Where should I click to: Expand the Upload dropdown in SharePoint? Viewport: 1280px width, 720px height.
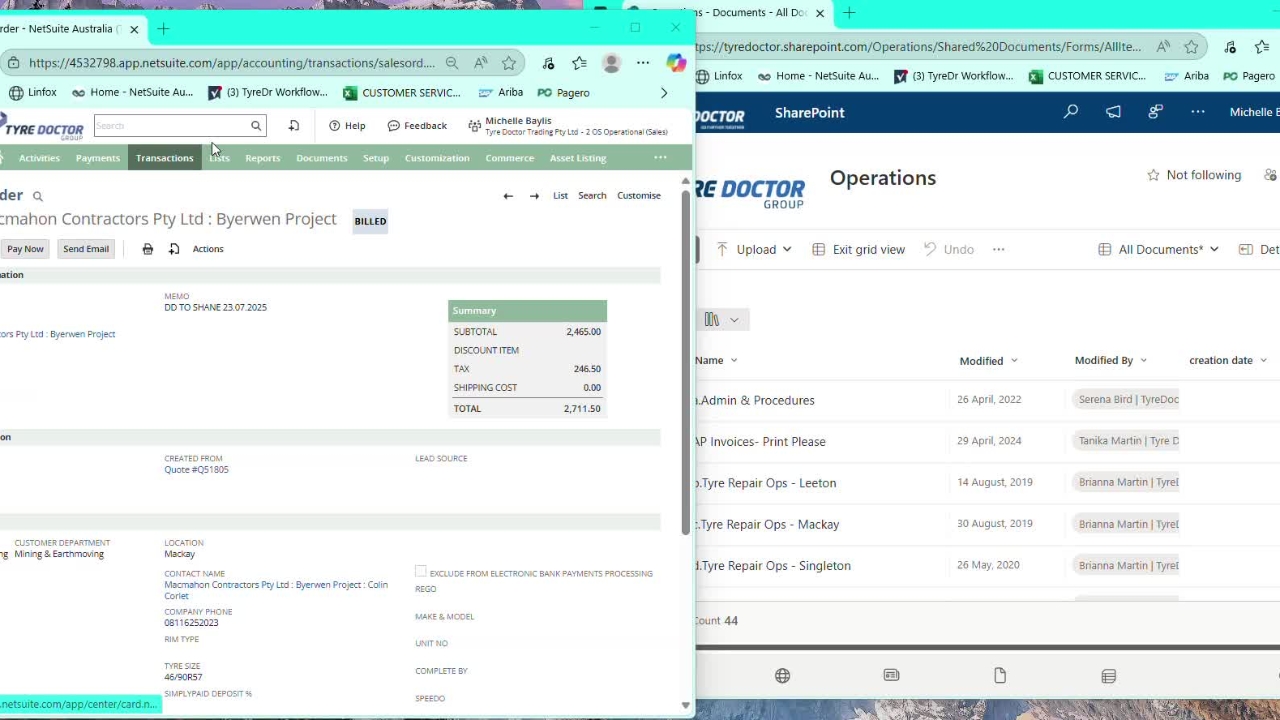[x=787, y=250]
